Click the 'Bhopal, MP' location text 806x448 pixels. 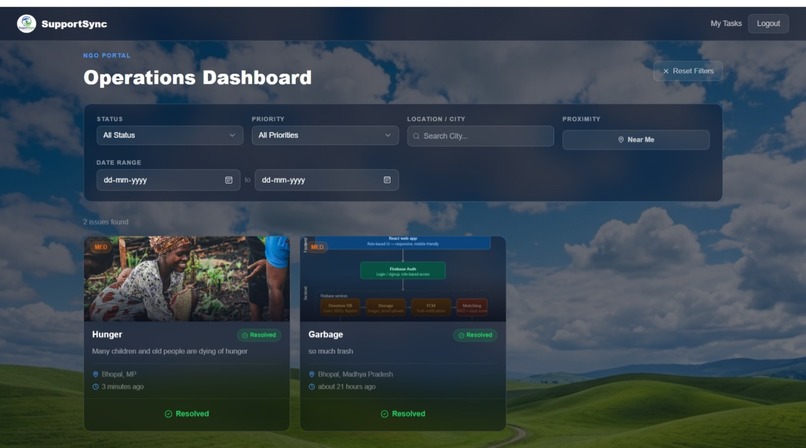119,374
